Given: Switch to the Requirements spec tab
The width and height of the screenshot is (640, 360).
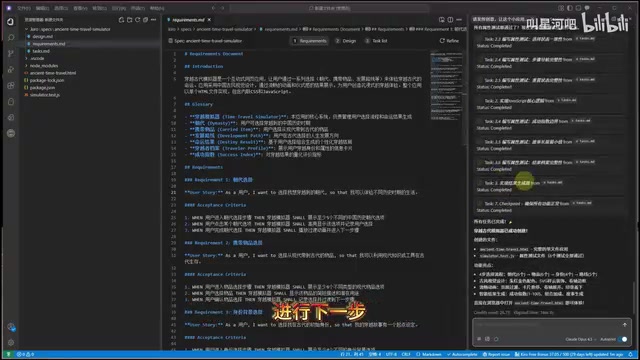Looking at the screenshot, I should 310,41.
